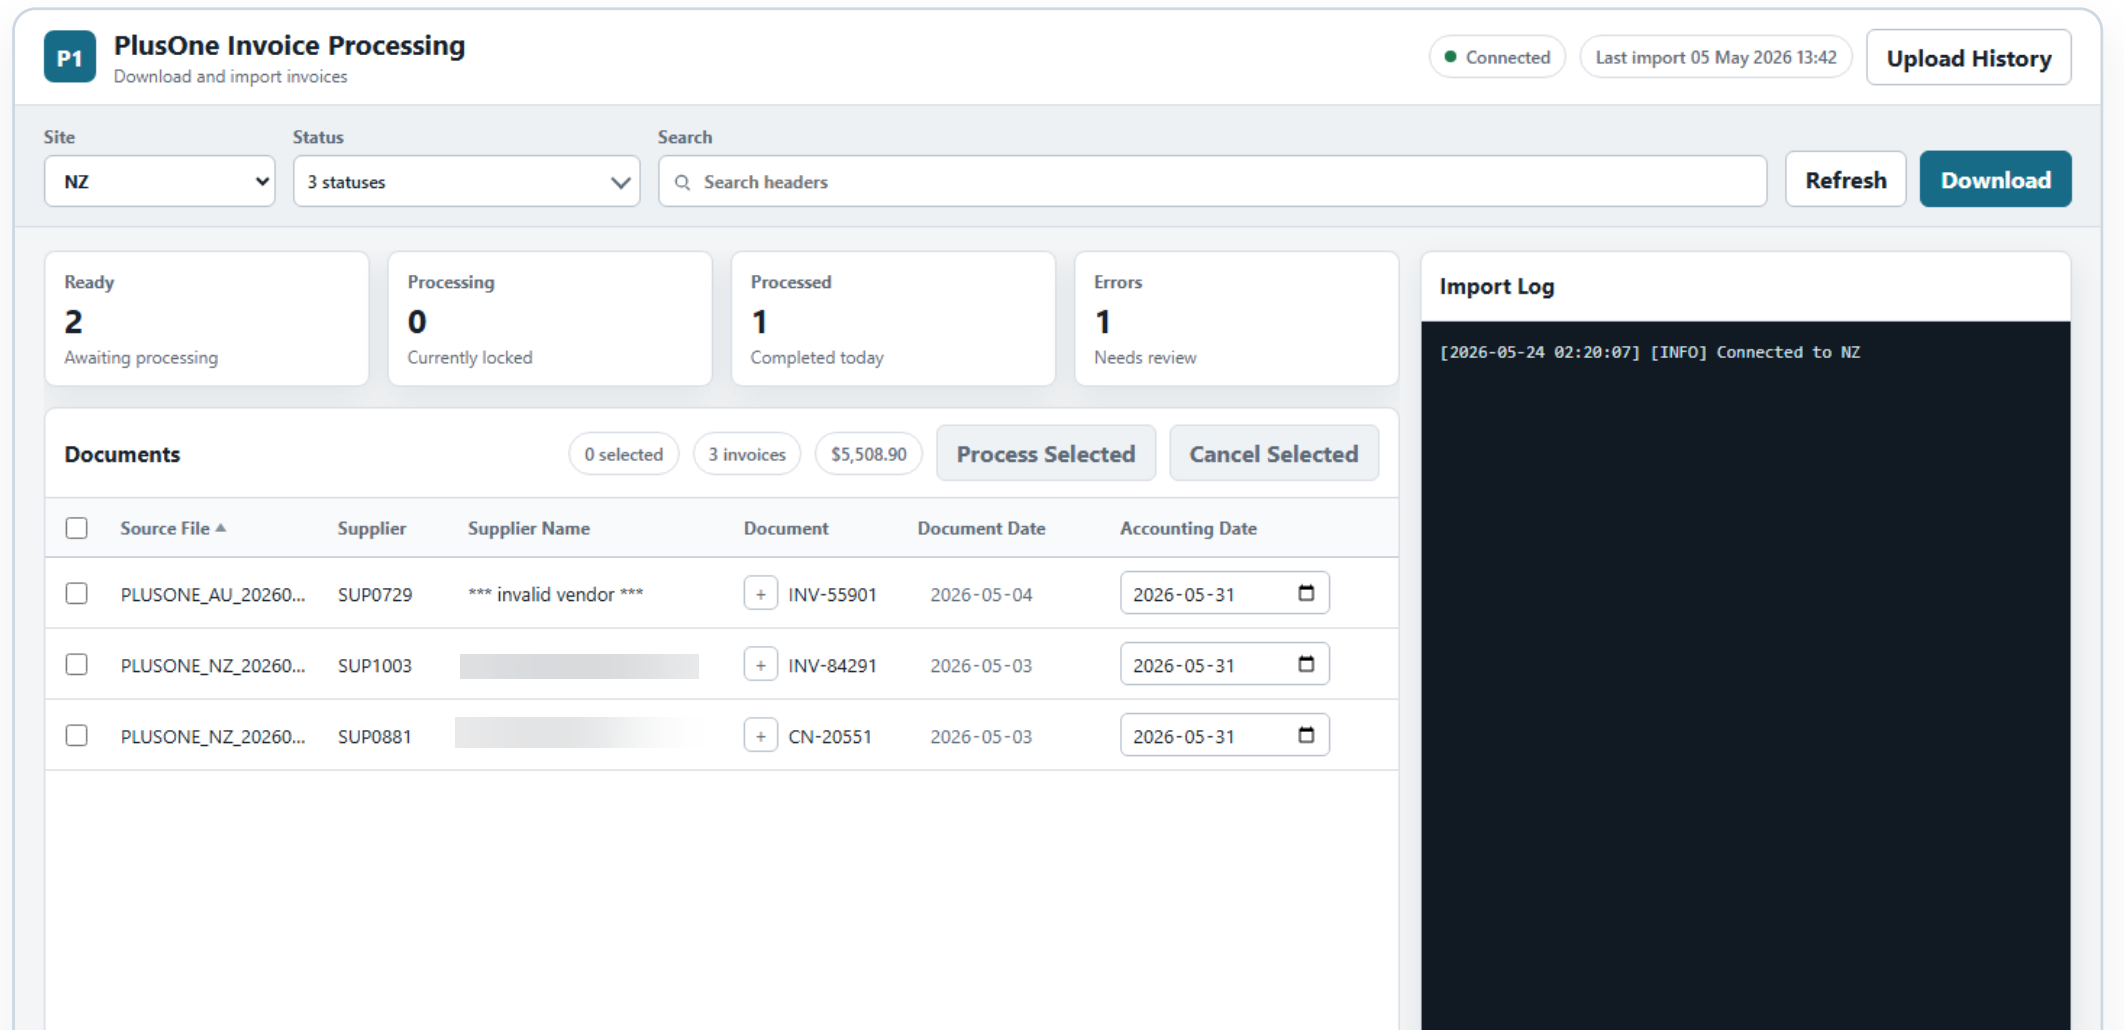Click the Refresh button
Image resolution: width=2124 pixels, height=1030 pixels.
(1846, 180)
